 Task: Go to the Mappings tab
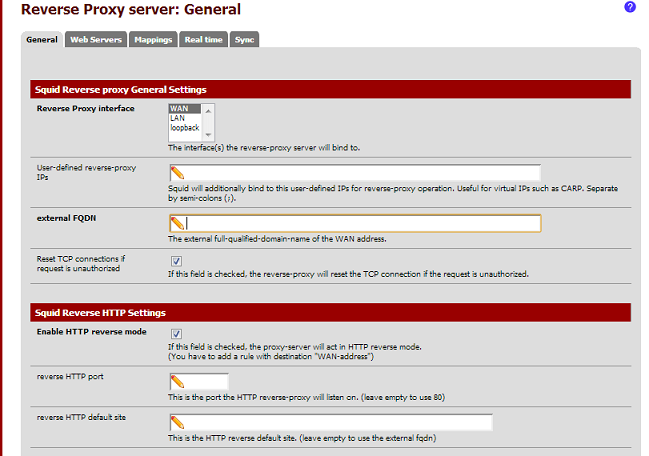click(x=153, y=40)
